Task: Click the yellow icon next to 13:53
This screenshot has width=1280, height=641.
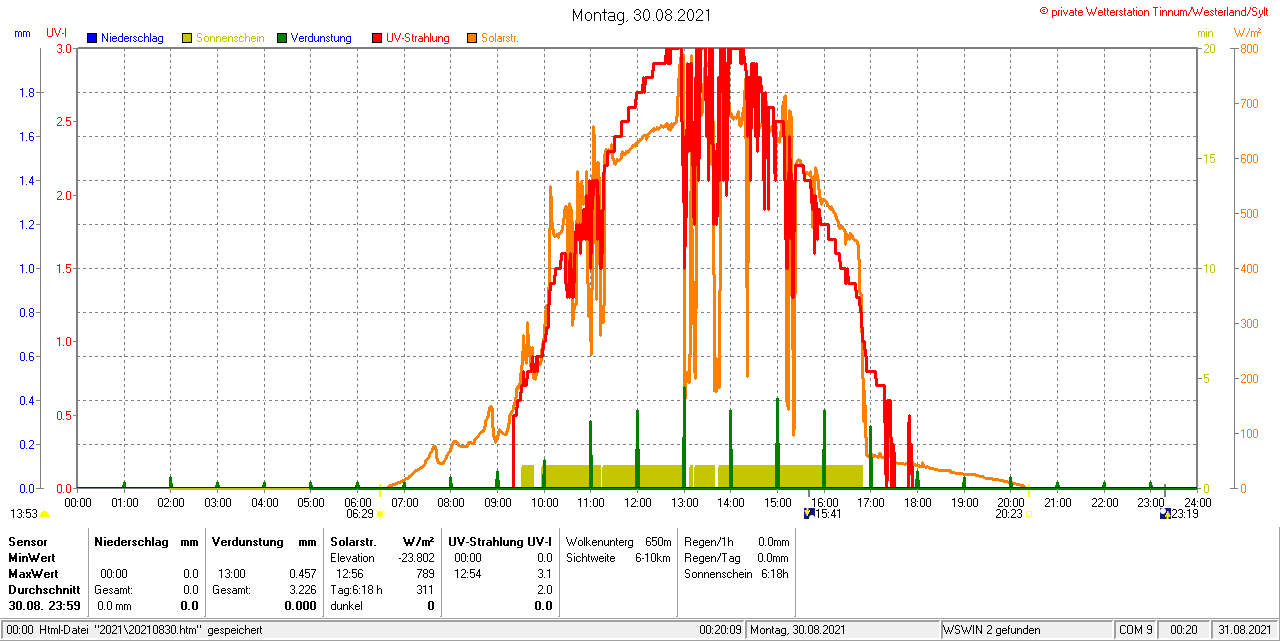Action: pyautogui.click(x=44, y=514)
